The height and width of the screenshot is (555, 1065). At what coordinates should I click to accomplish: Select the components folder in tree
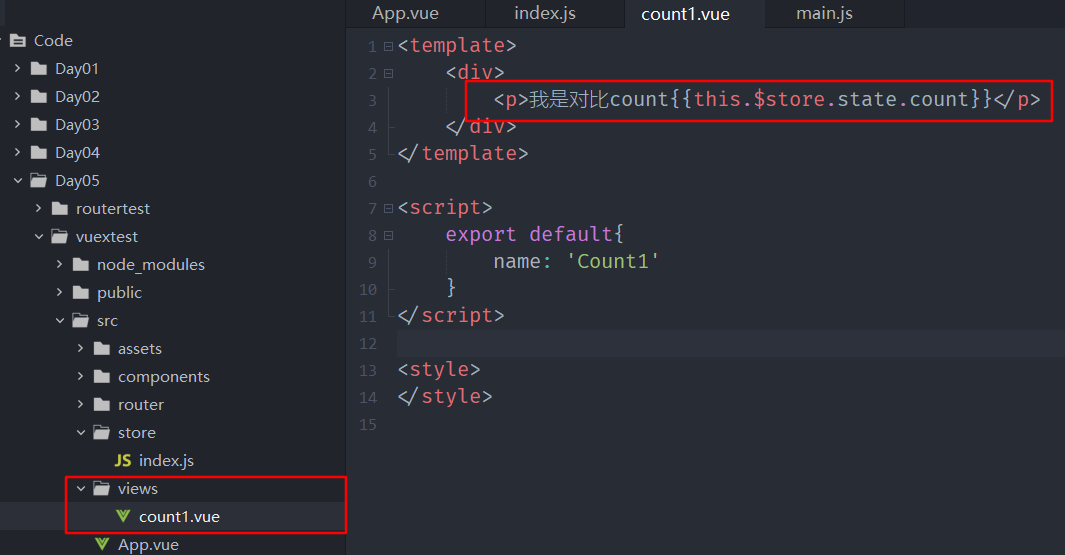(163, 377)
